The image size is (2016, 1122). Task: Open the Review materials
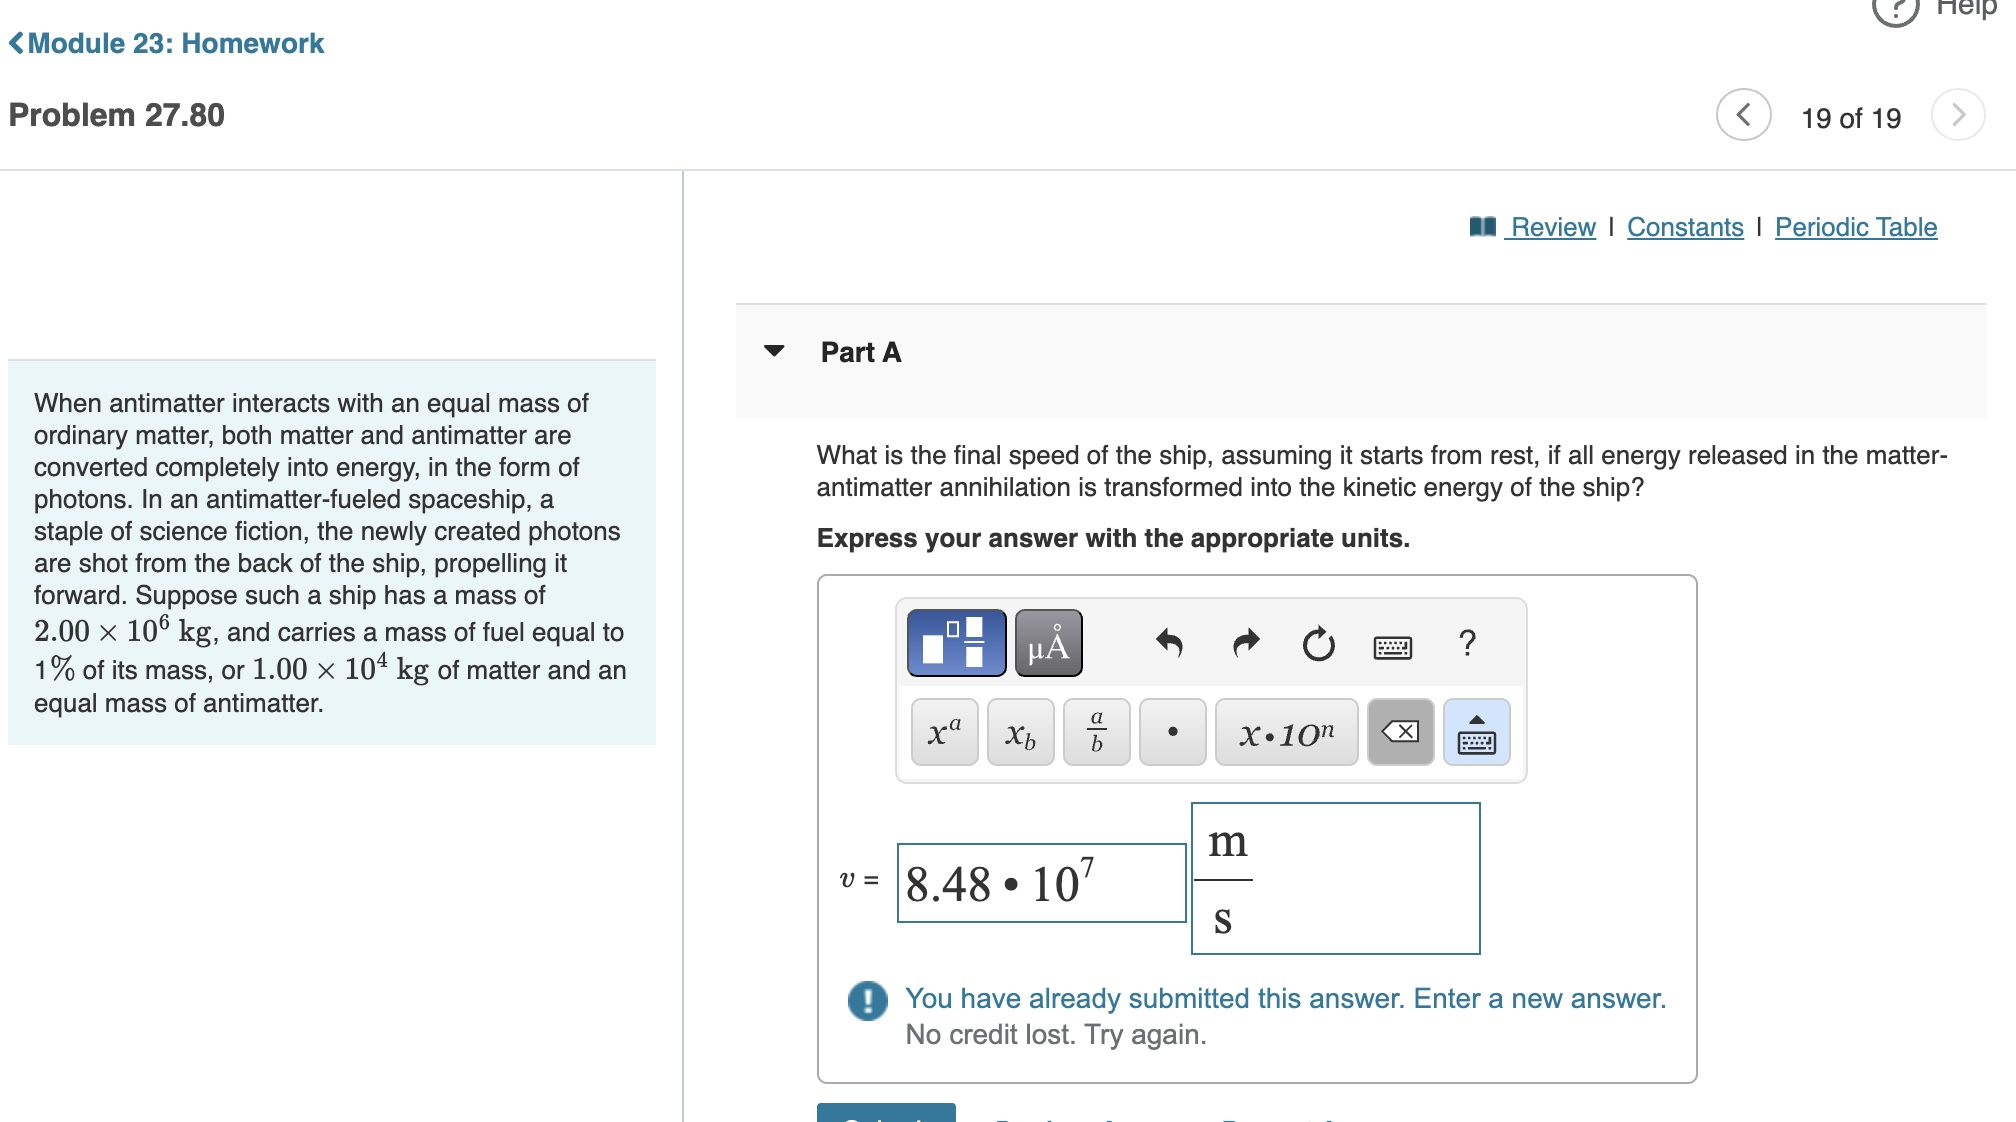click(1551, 227)
